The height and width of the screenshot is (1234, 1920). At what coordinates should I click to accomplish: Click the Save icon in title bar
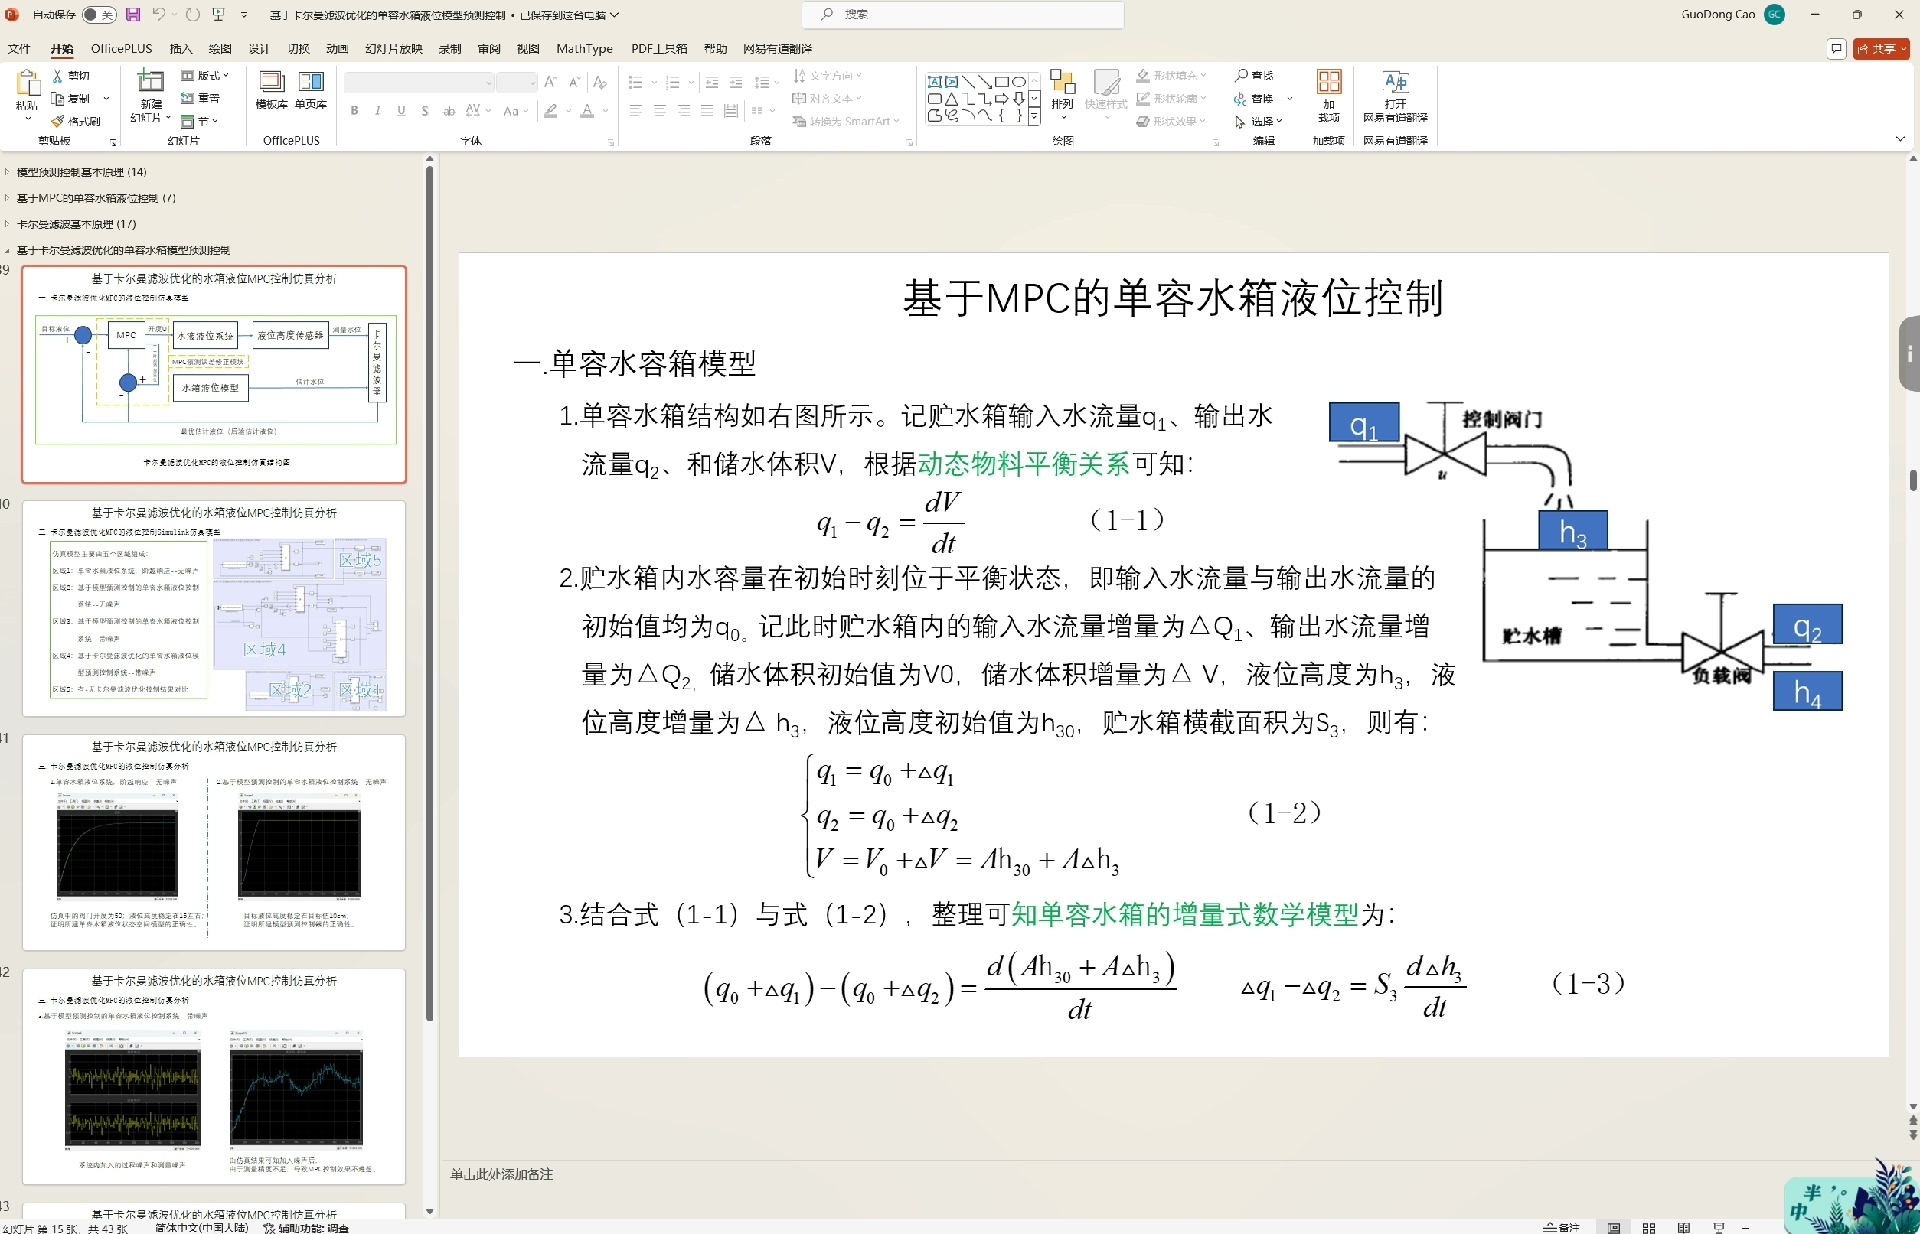coord(132,15)
